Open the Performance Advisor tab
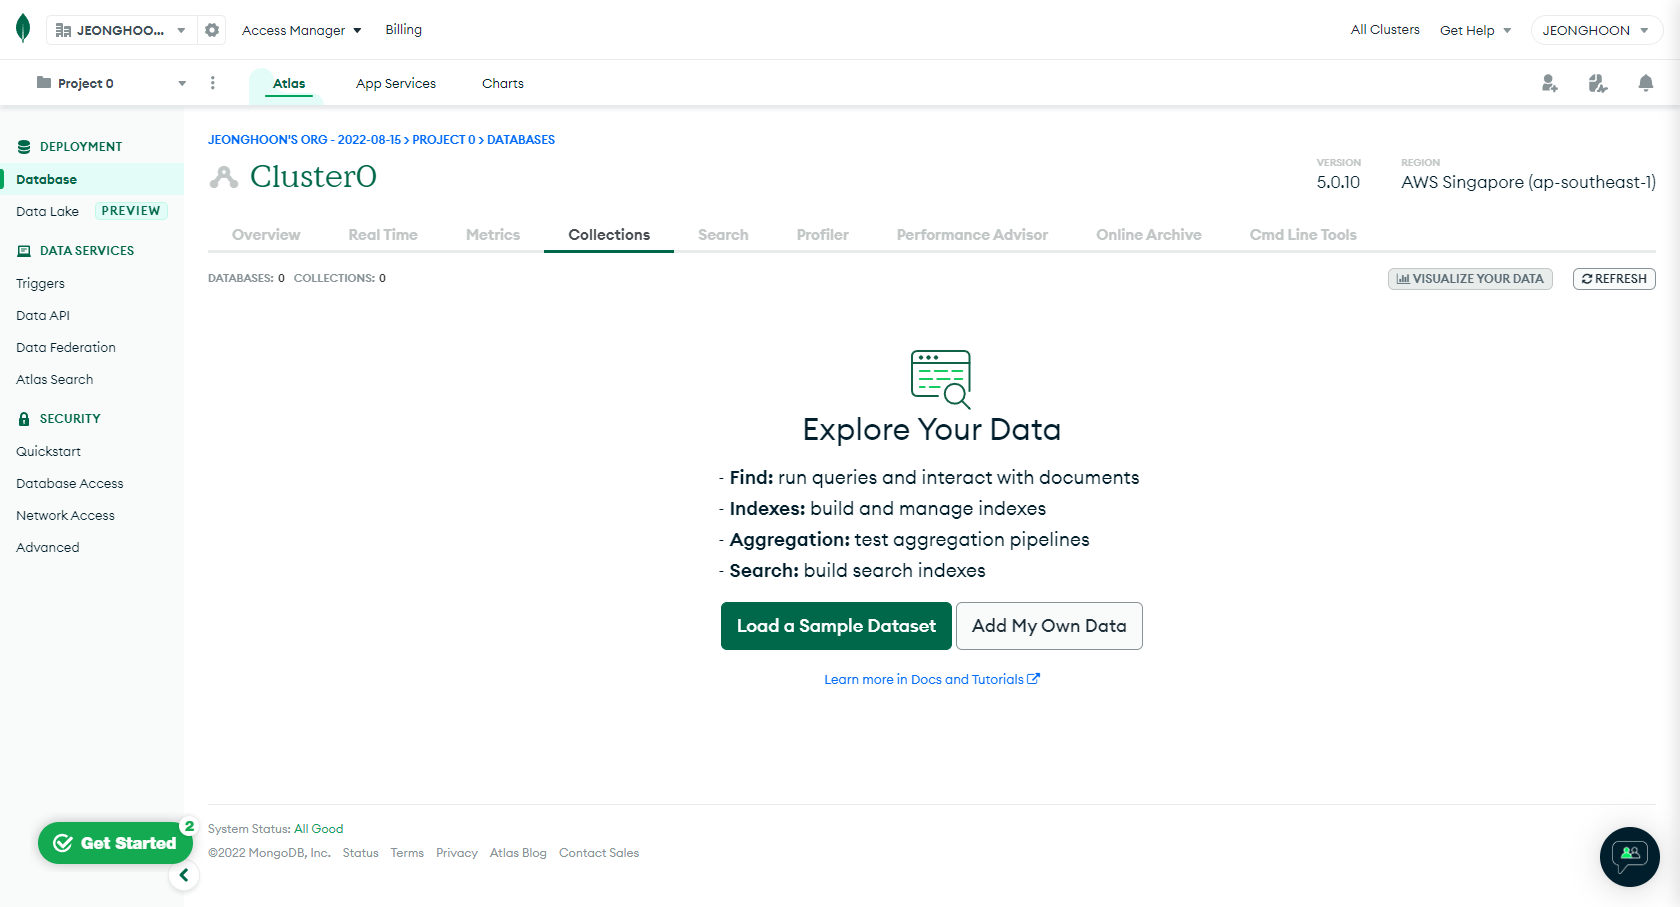 coord(972,235)
